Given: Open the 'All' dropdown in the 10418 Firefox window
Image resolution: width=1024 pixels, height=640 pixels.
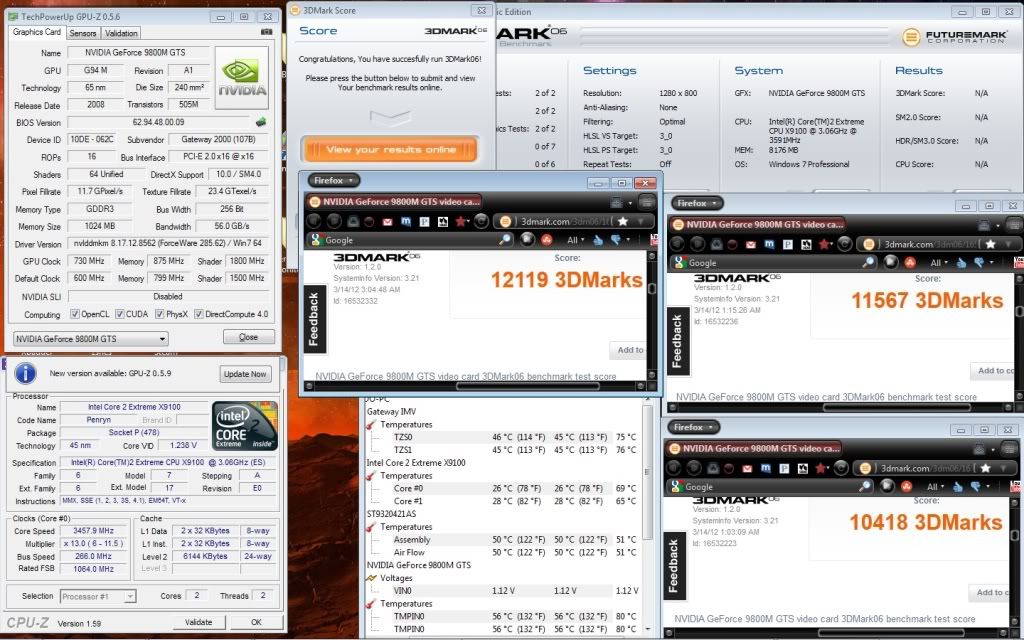Looking at the screenshot, I should pyautogui.click(x=935, y=487).
